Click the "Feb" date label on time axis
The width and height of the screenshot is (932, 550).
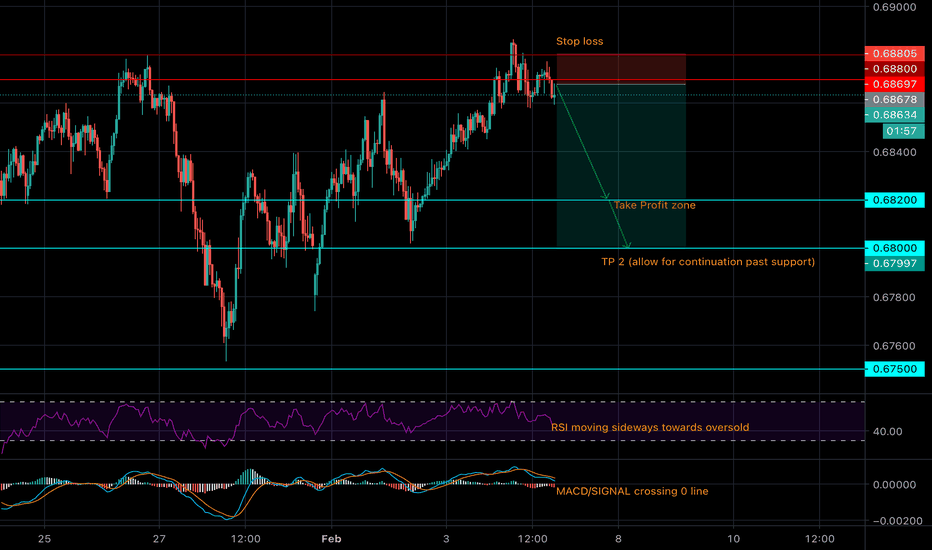click(x=331, y=539)
